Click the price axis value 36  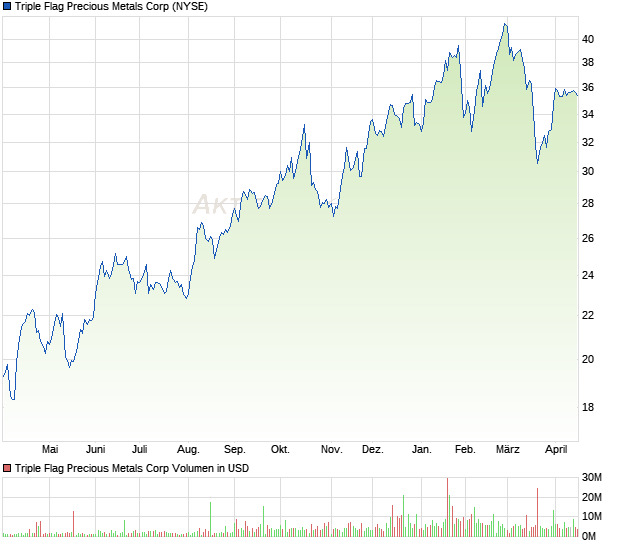coord(588,87)
